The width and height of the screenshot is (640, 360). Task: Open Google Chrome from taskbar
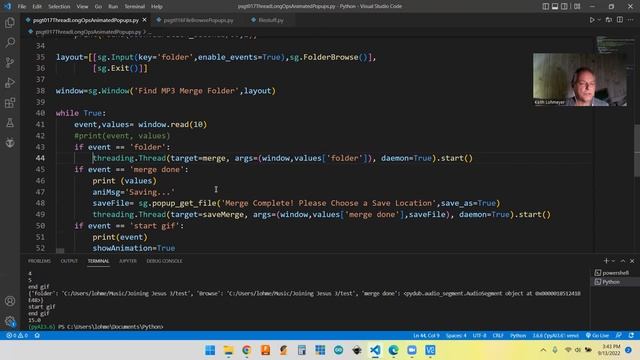click(x=247, y=350)
